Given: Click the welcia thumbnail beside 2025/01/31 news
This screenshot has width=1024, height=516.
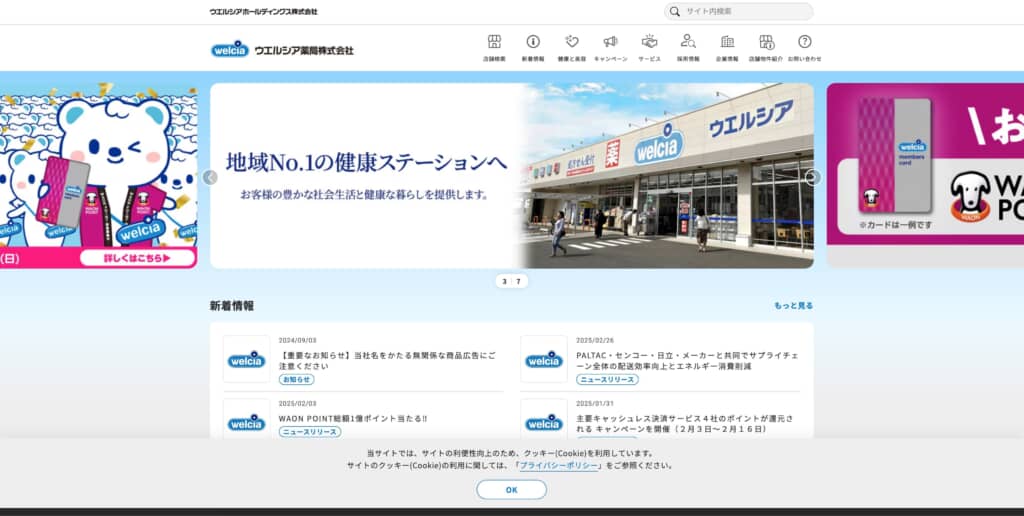Looking at the screenshot, I should 544,419.
